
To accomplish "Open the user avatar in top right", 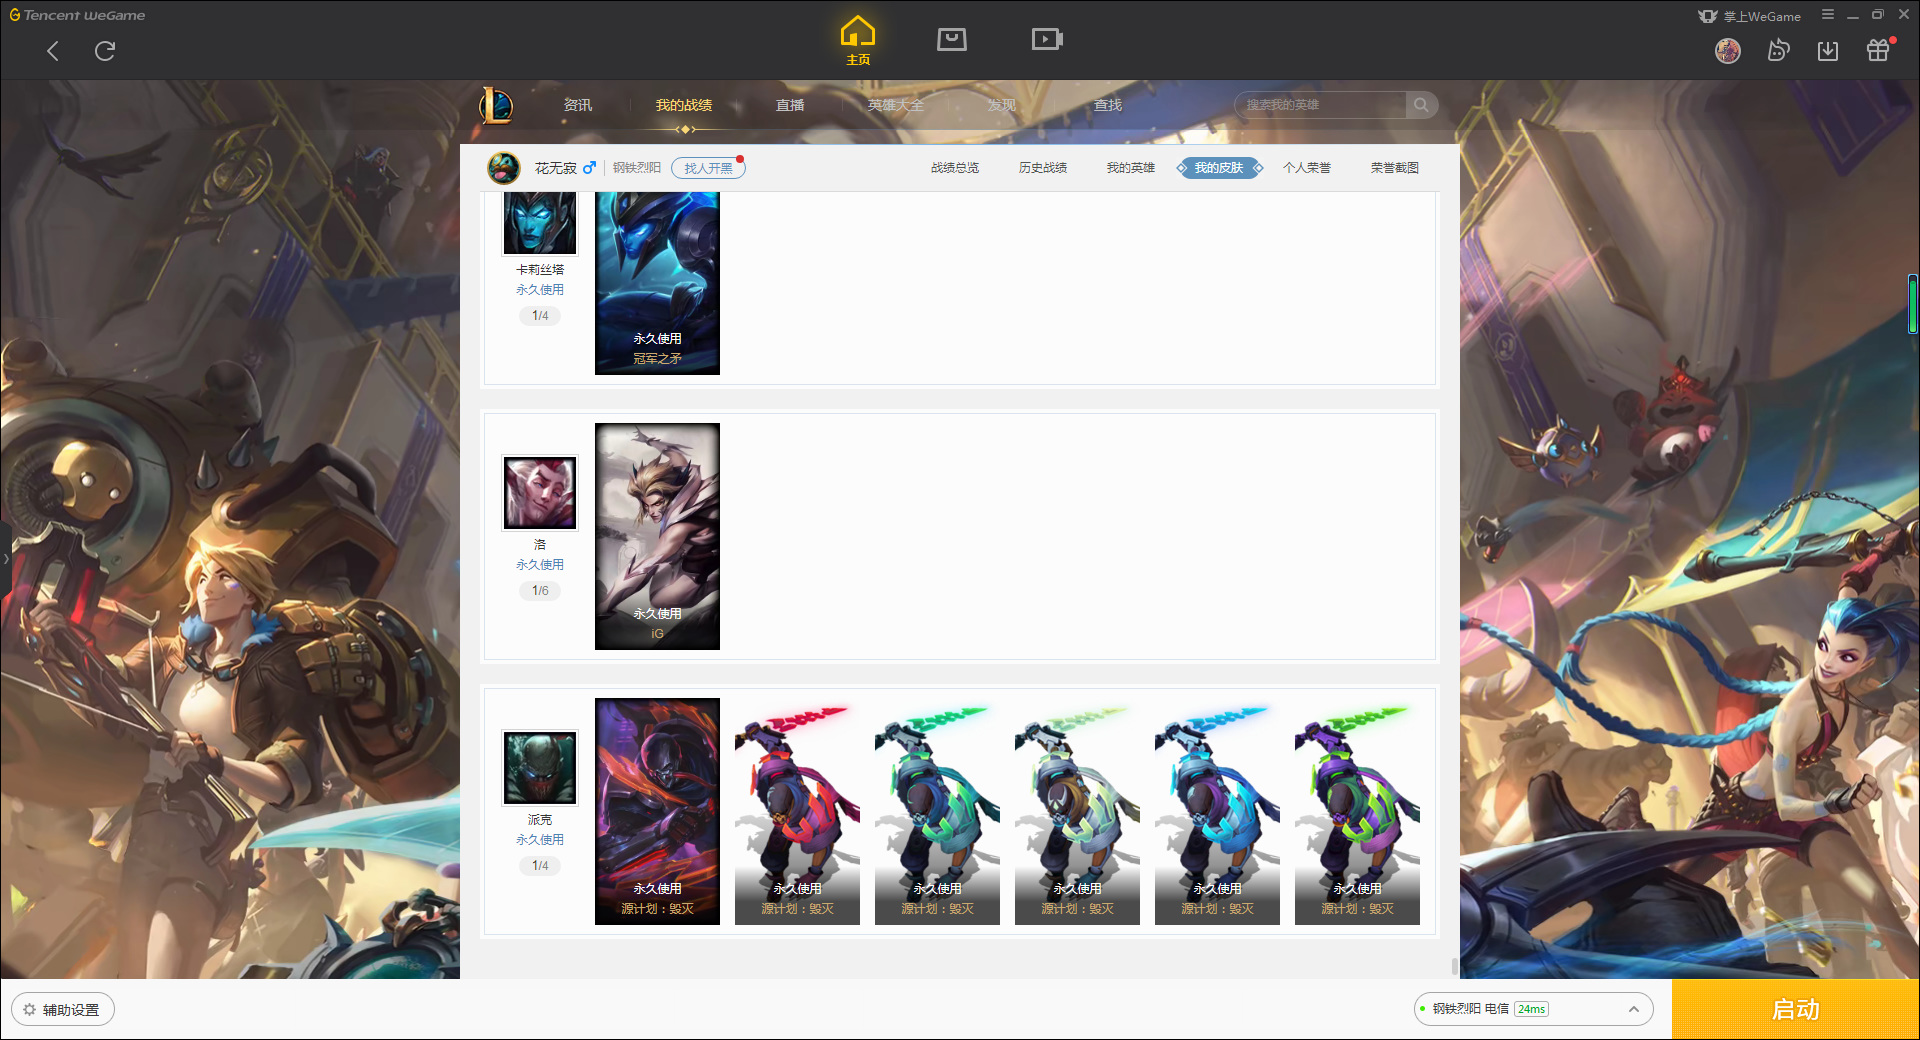I will click(1728, 50).
